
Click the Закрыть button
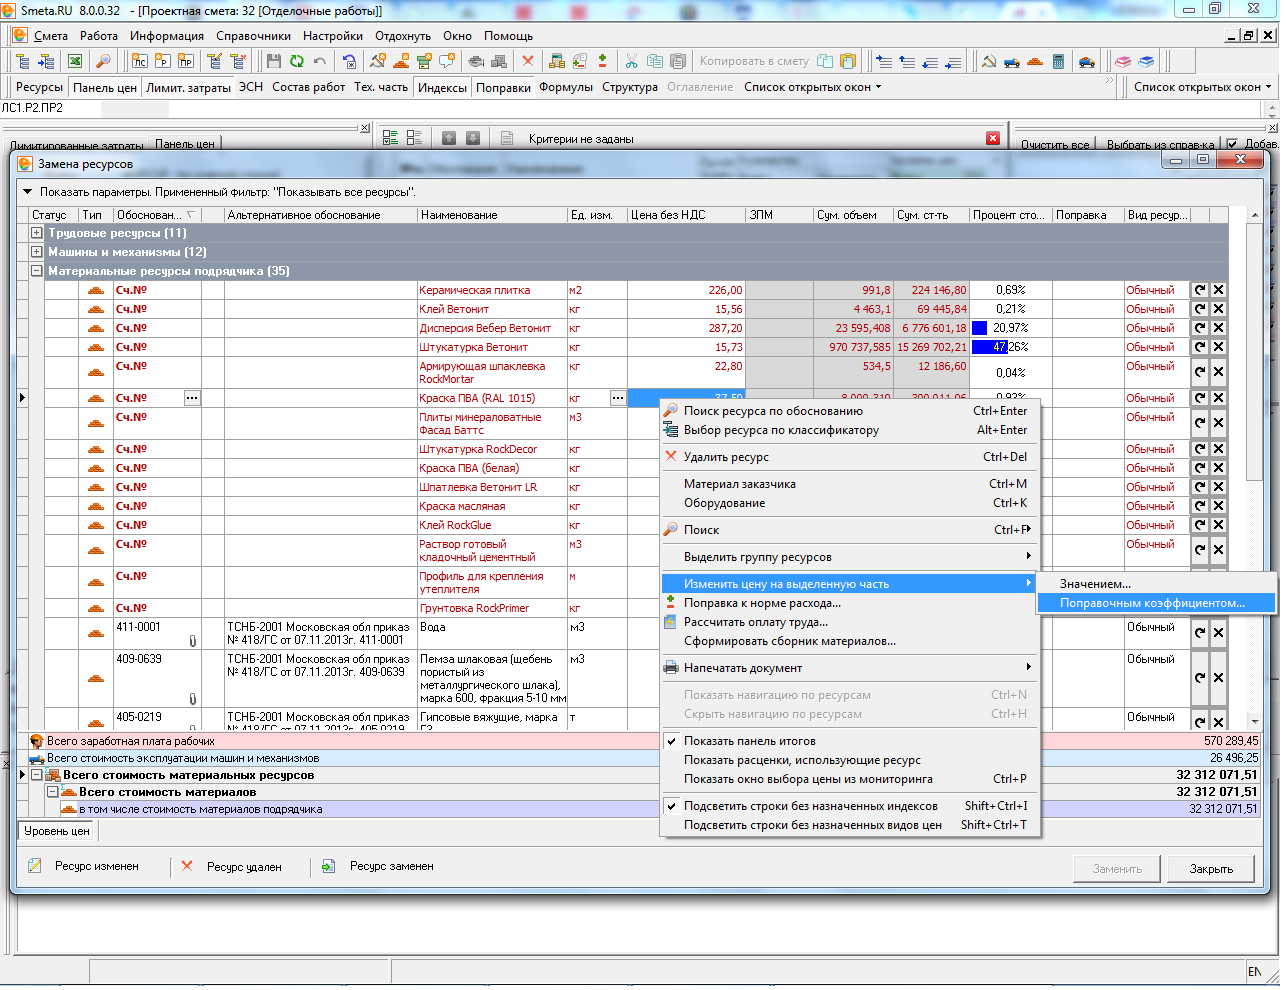[x=1211, y=869]
